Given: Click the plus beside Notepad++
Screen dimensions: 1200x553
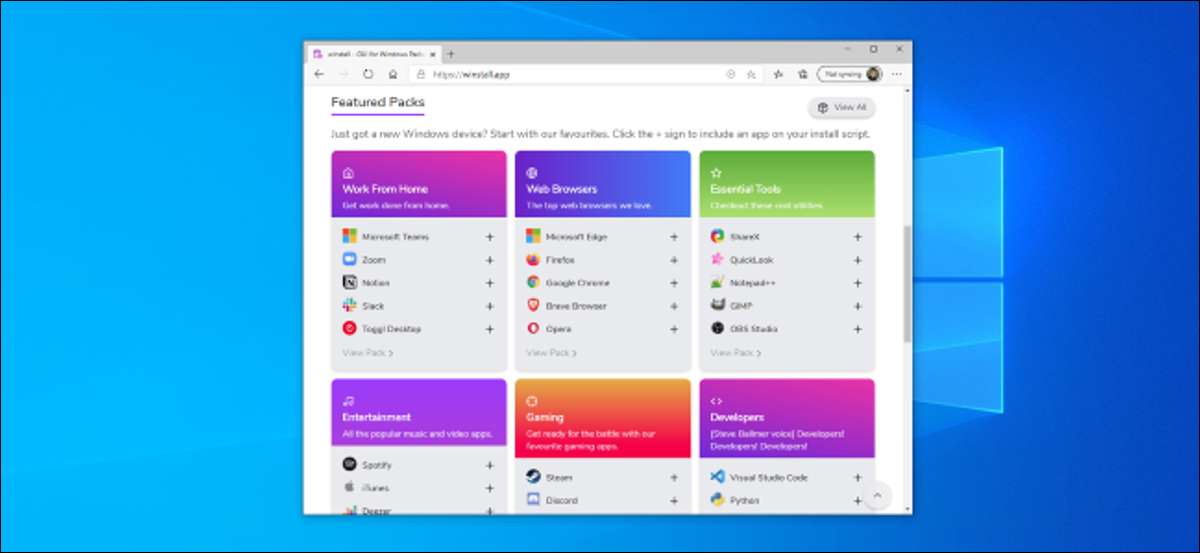Looking at the screenshot, I should coord(858,283).
